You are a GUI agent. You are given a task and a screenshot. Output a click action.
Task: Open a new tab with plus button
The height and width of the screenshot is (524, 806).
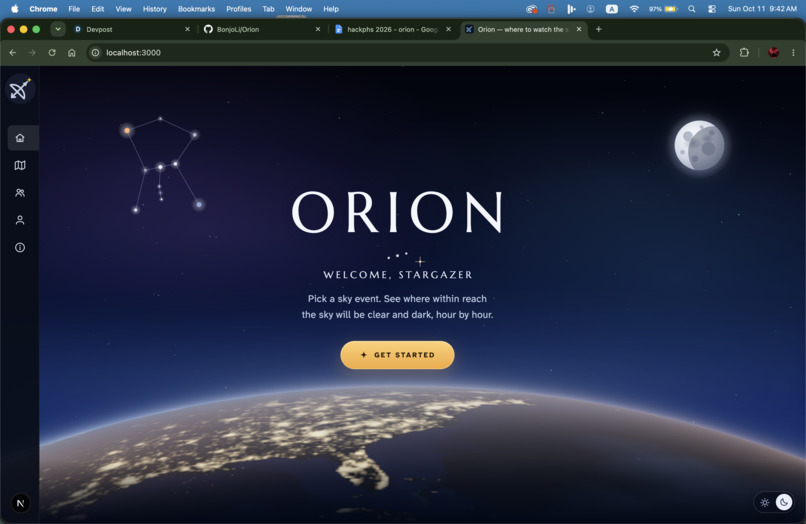click(x=598, y=29)
